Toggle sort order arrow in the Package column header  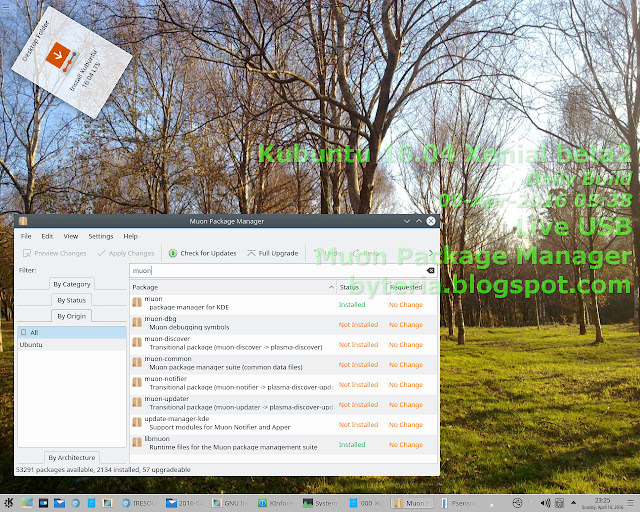click(331, 287)
